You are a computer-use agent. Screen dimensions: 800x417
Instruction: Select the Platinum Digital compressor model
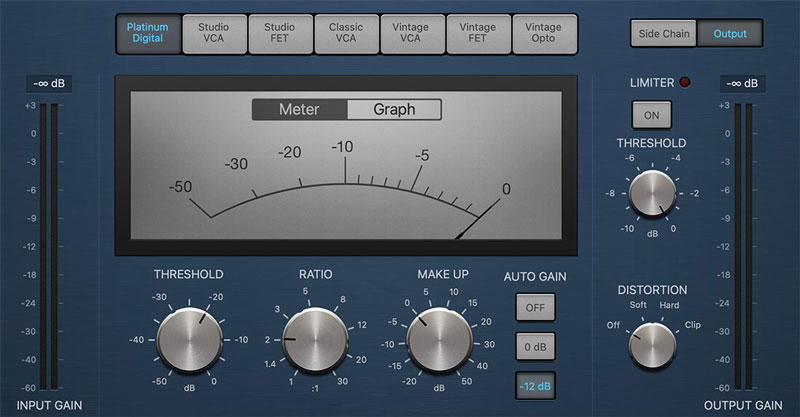147,33
